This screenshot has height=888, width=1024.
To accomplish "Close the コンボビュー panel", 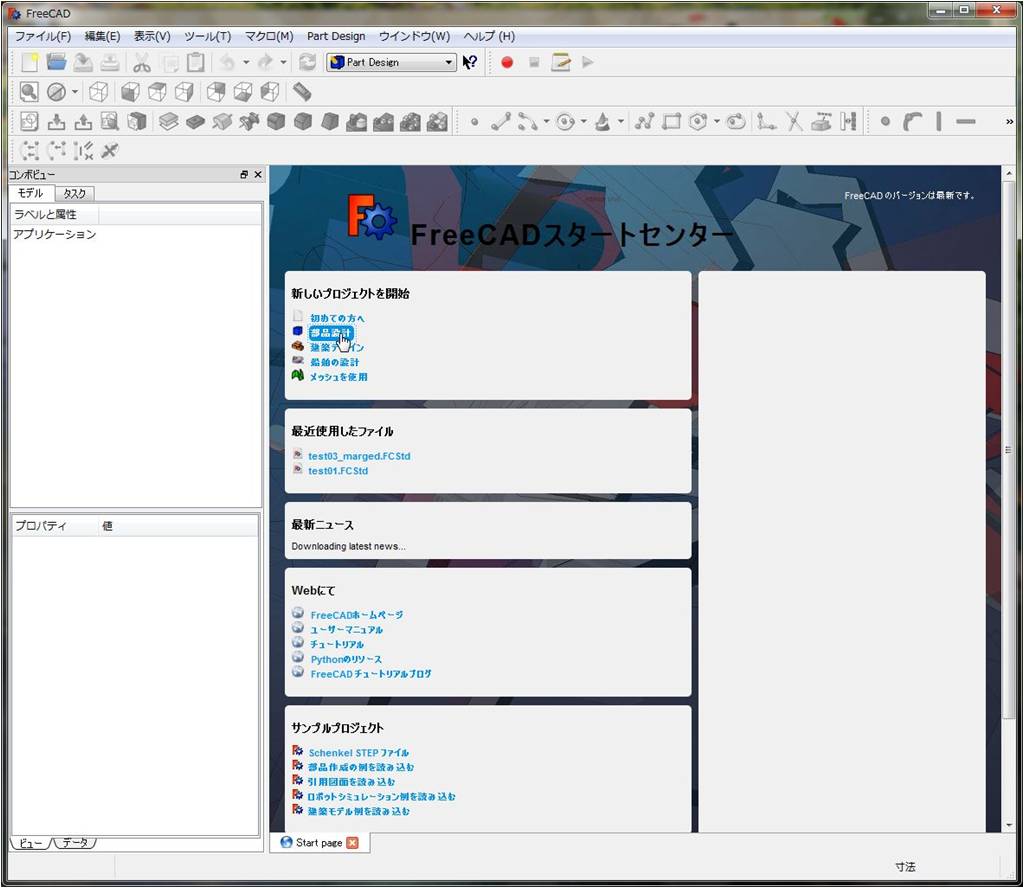I will pos(258,175).
